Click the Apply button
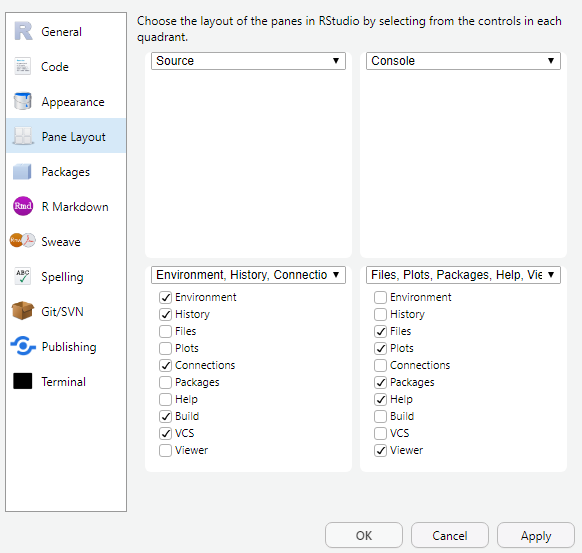Screen dimensions: 582x553 (536, 536)
